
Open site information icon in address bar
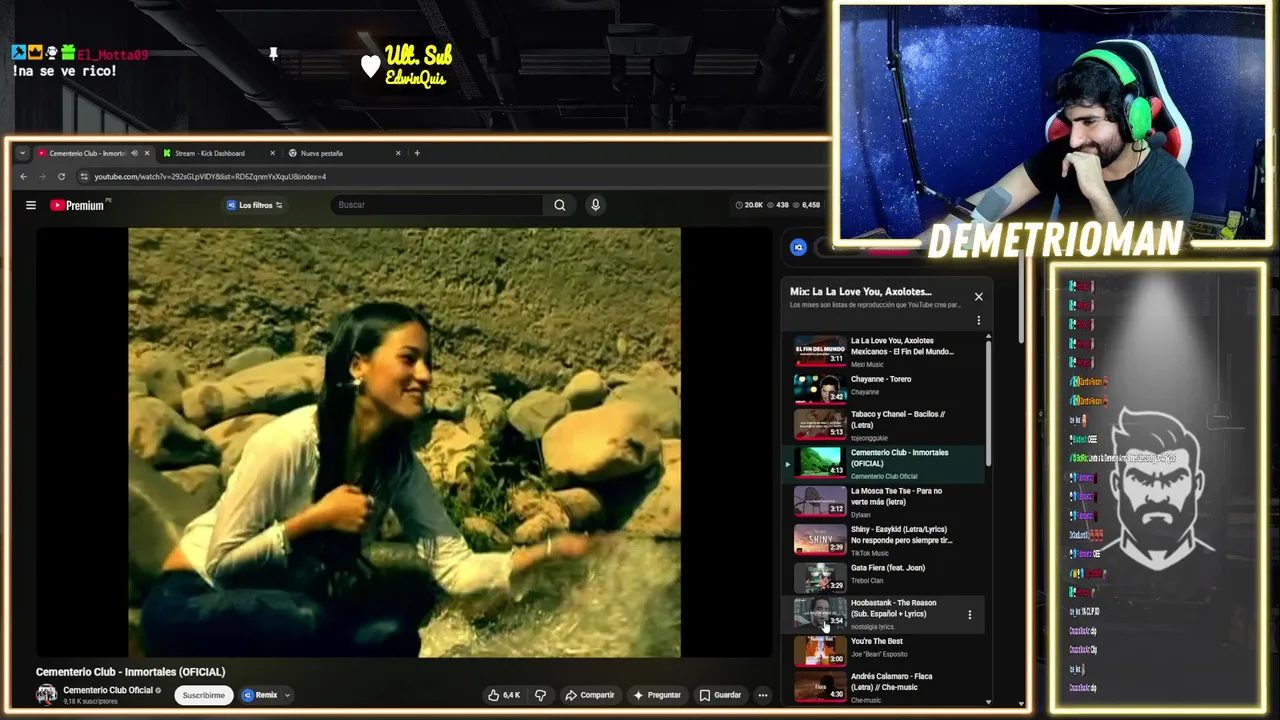point(85,177)
